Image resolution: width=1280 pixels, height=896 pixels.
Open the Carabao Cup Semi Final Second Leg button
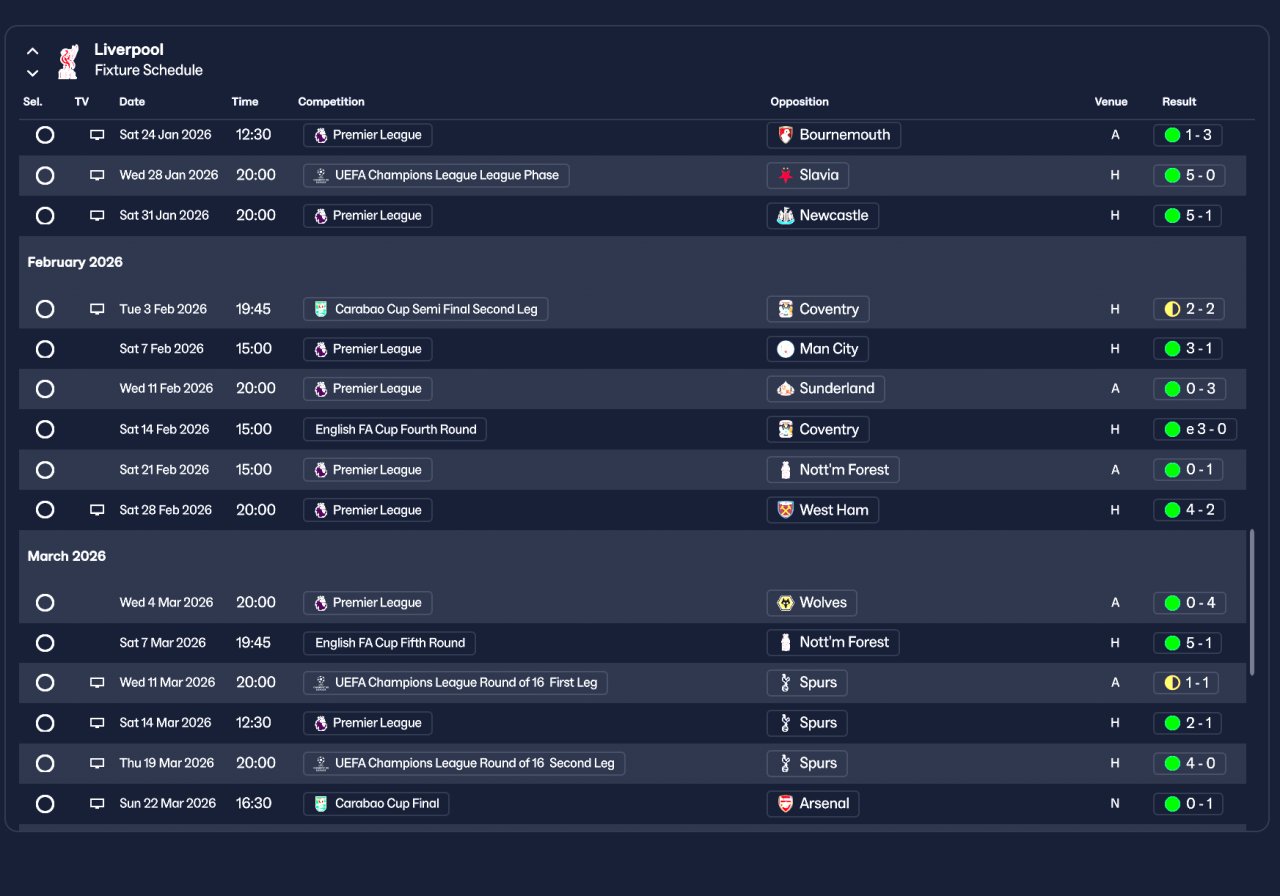[425, 309]
